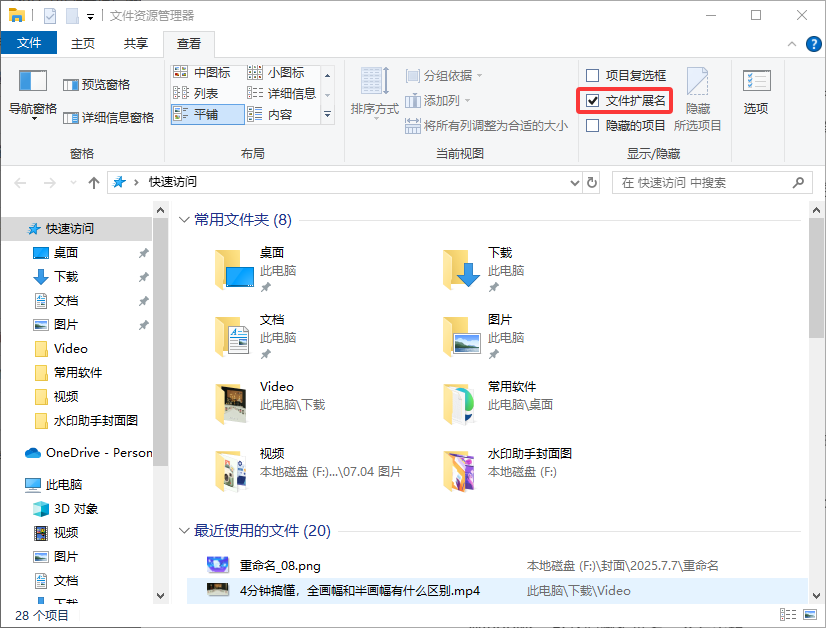Switch to the 主页 ribbon tab
The image size is (826, 628).
pos(82,44)
